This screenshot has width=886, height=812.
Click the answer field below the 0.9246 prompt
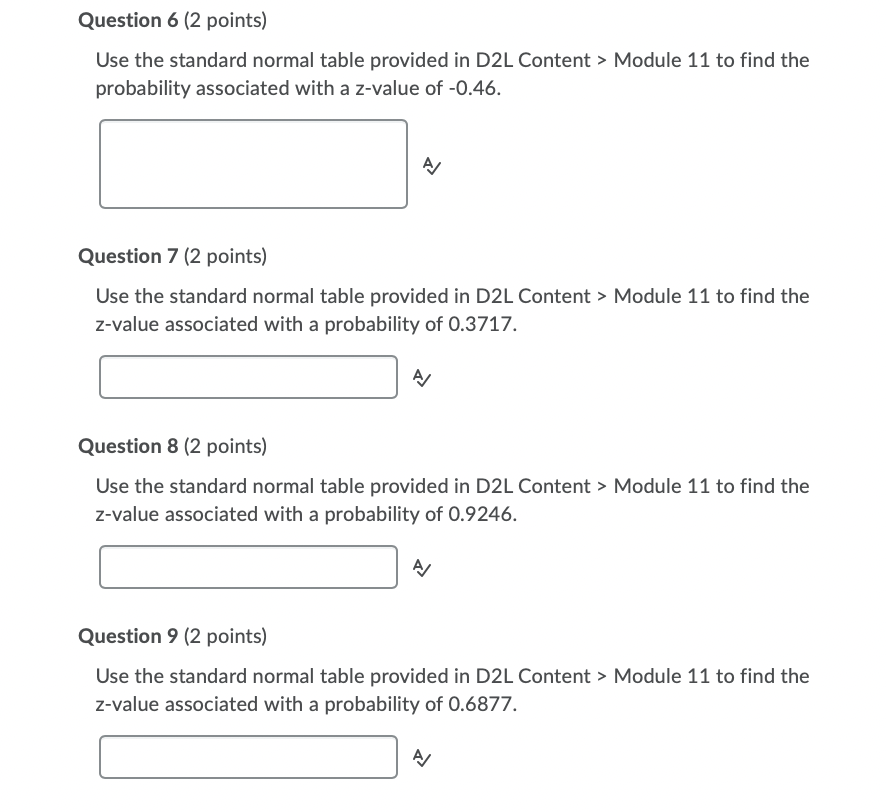click(x=247, y=567)
